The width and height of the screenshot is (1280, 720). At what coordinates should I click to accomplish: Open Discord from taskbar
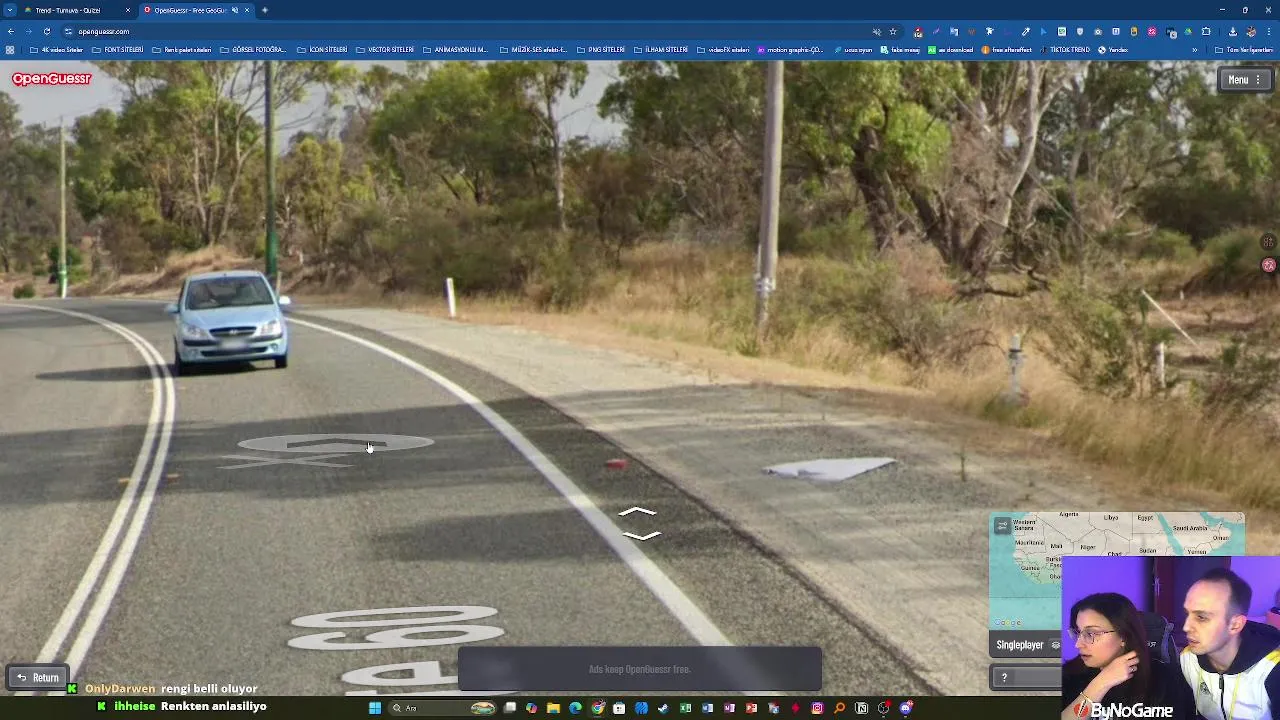(x=905, y=708)
